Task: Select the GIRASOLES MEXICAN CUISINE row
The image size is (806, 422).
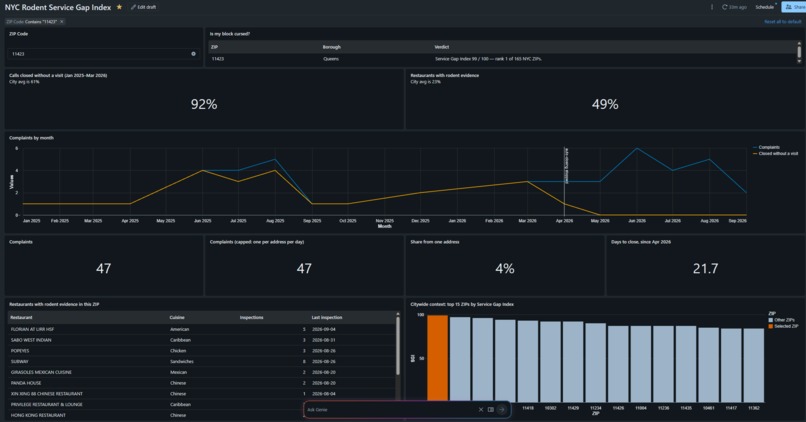Action: click(x=202, y=372)
